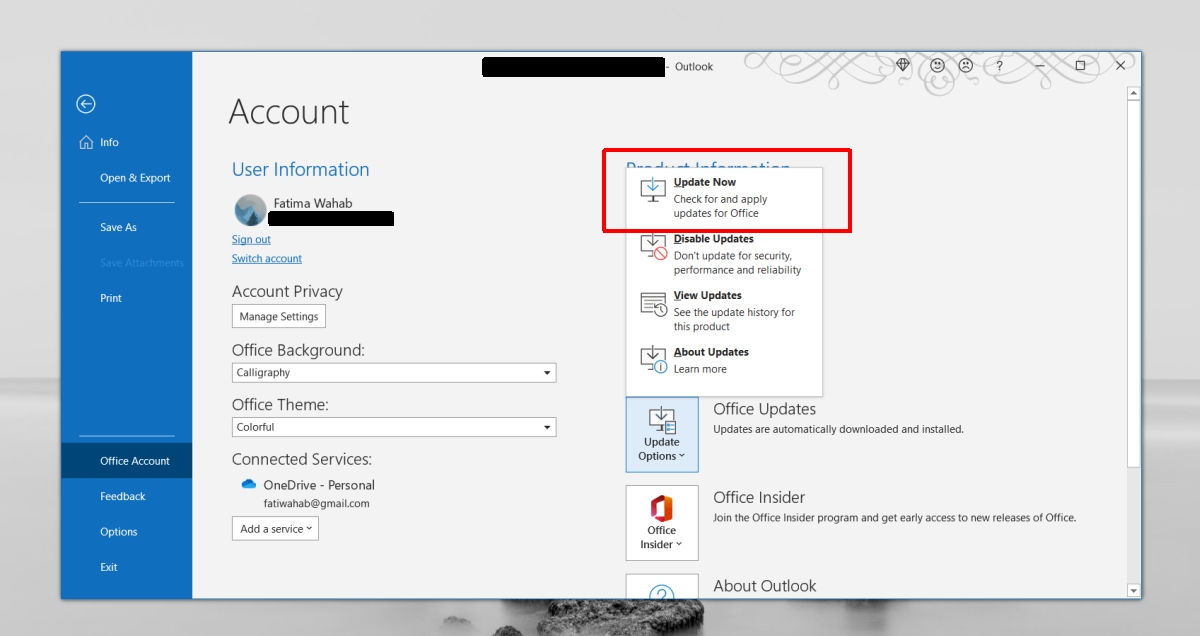Open Options in the sidebar
This screenshot has width=1200, height=636.
[126, 532]
